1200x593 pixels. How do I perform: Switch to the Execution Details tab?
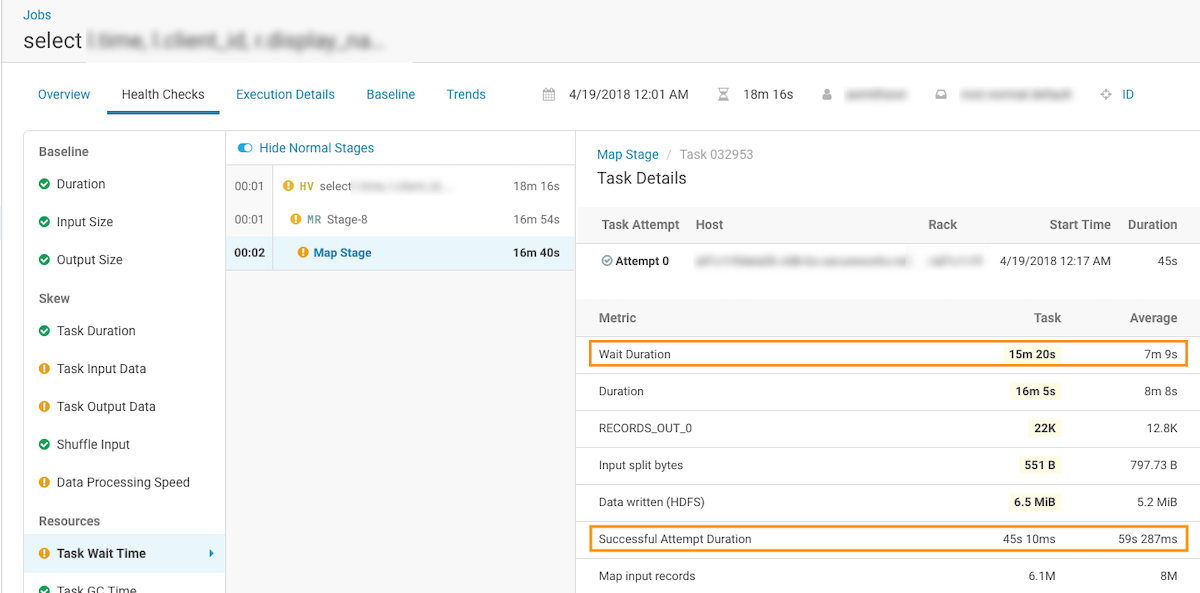(285, 95)
